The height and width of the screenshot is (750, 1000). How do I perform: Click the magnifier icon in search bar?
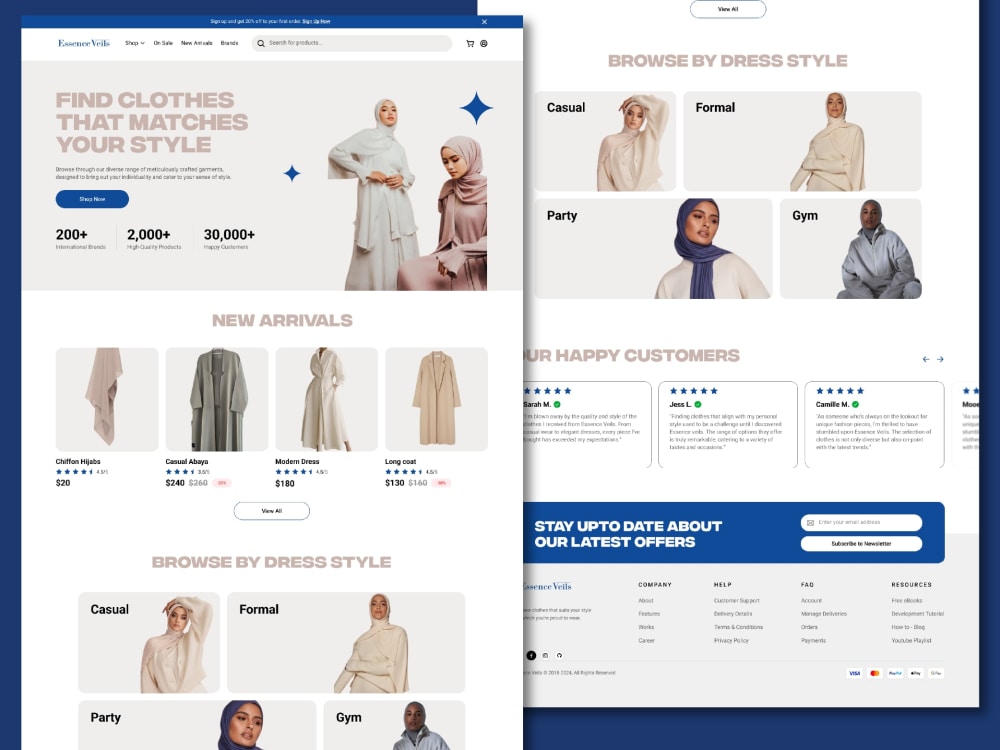pyautogui.click(x=261, y=43)
